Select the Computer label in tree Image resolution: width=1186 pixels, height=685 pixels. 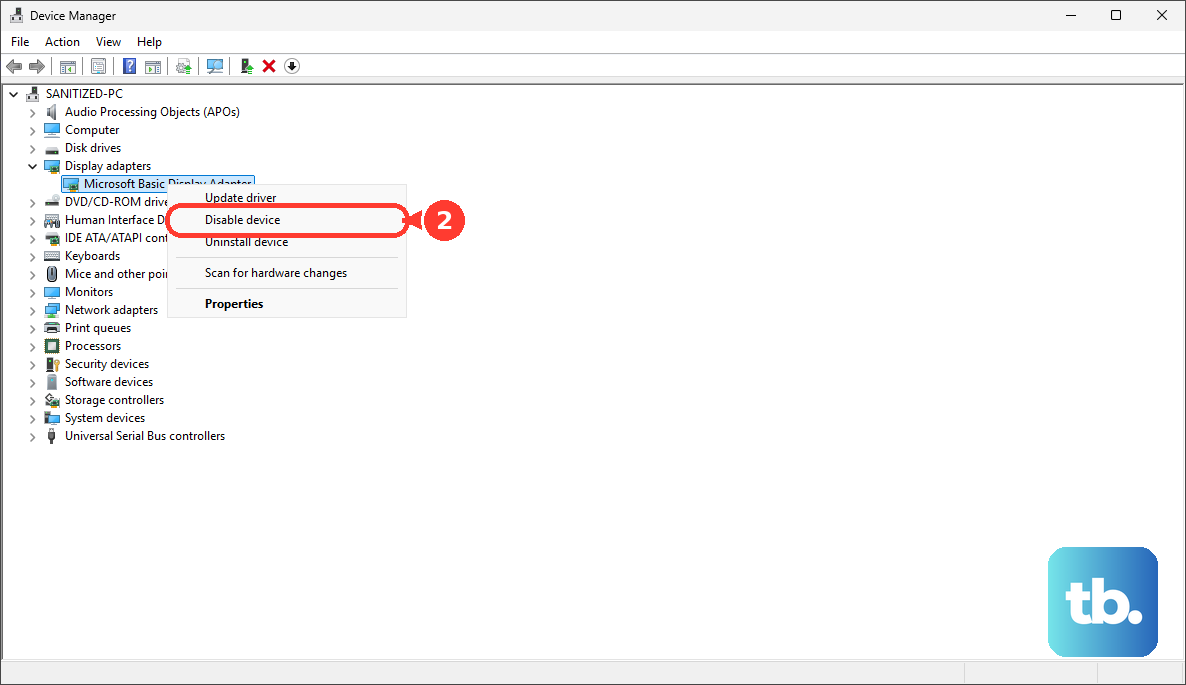pos(92,130)
